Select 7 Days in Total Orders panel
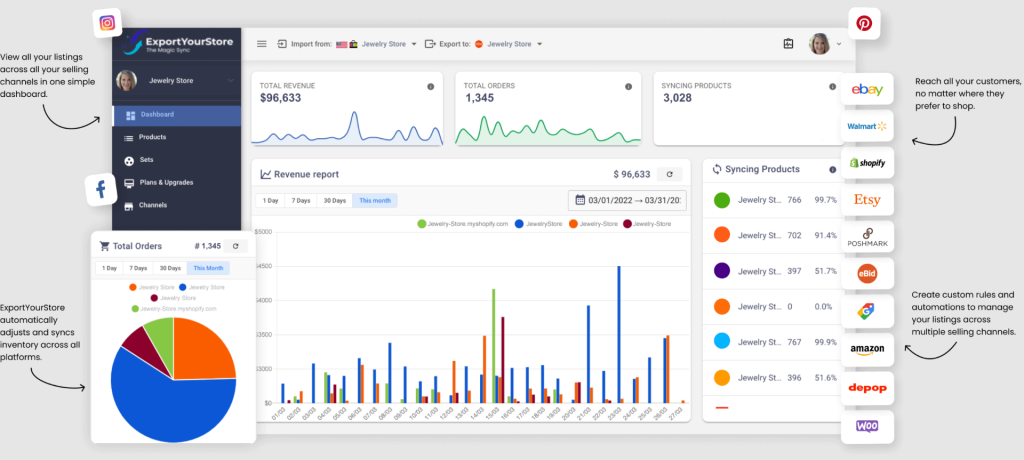This screenshot has height=460, width=1024. pyautogui.click(x=138, y=268)
